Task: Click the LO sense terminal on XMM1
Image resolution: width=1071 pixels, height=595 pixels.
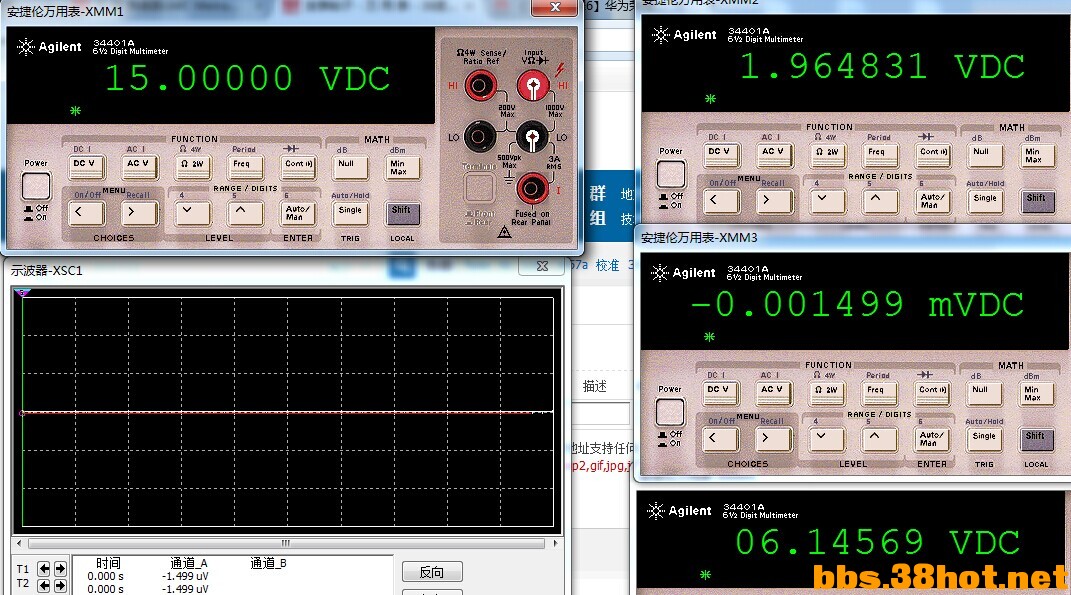Action: tap(479, 137)
